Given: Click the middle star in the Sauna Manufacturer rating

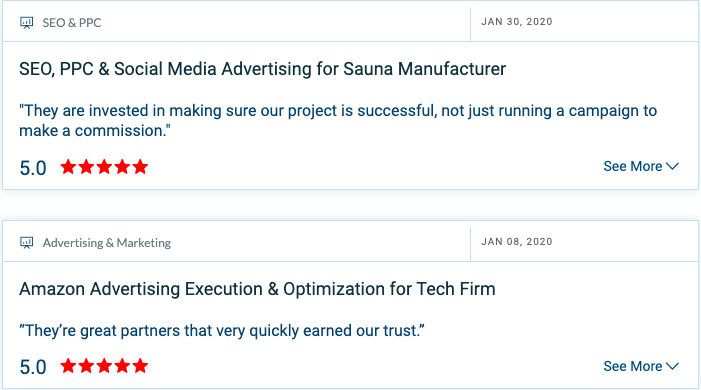Looking at the screenshot, I should [104, 166].
